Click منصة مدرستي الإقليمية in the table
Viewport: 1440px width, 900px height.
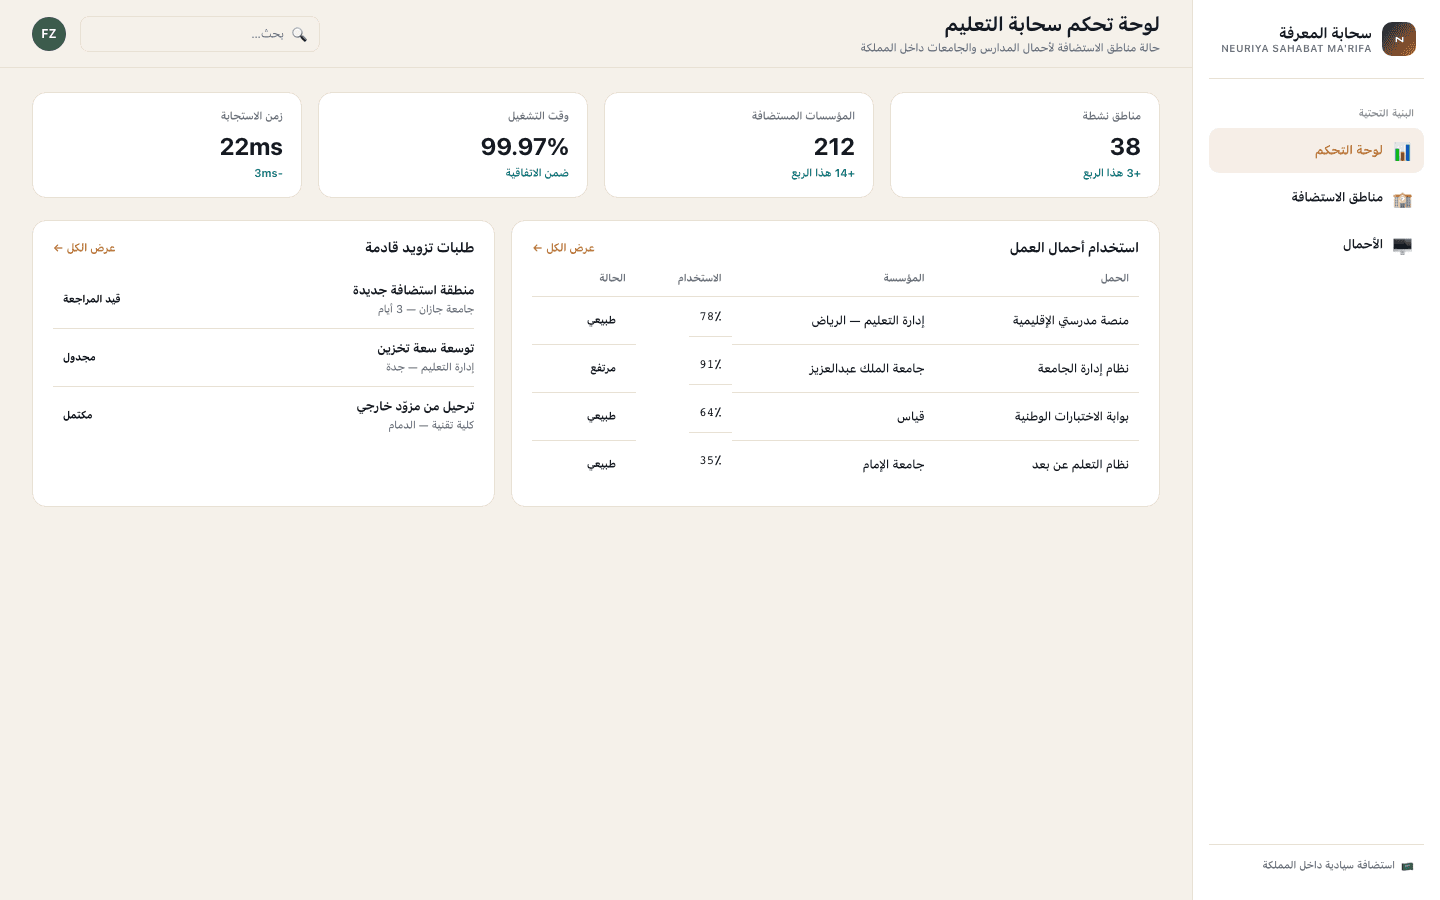[1071, 321]
